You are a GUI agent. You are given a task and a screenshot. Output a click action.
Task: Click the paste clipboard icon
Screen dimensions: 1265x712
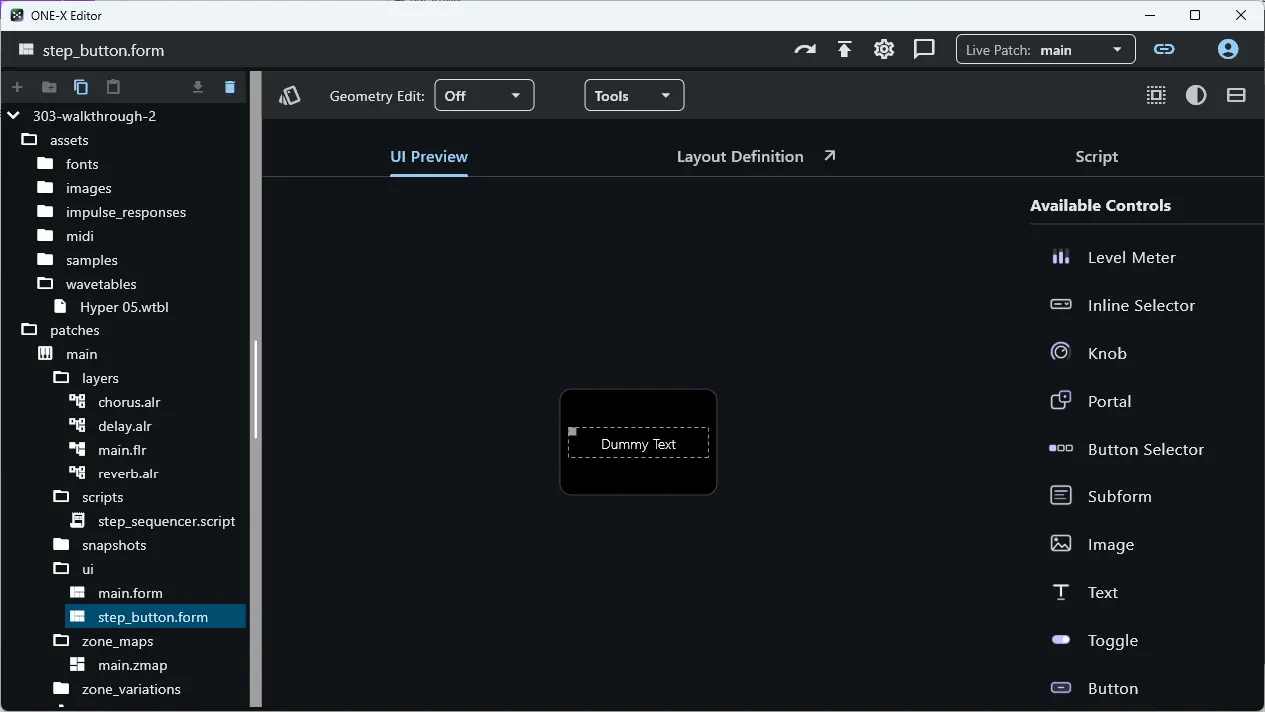coord(113,87)
